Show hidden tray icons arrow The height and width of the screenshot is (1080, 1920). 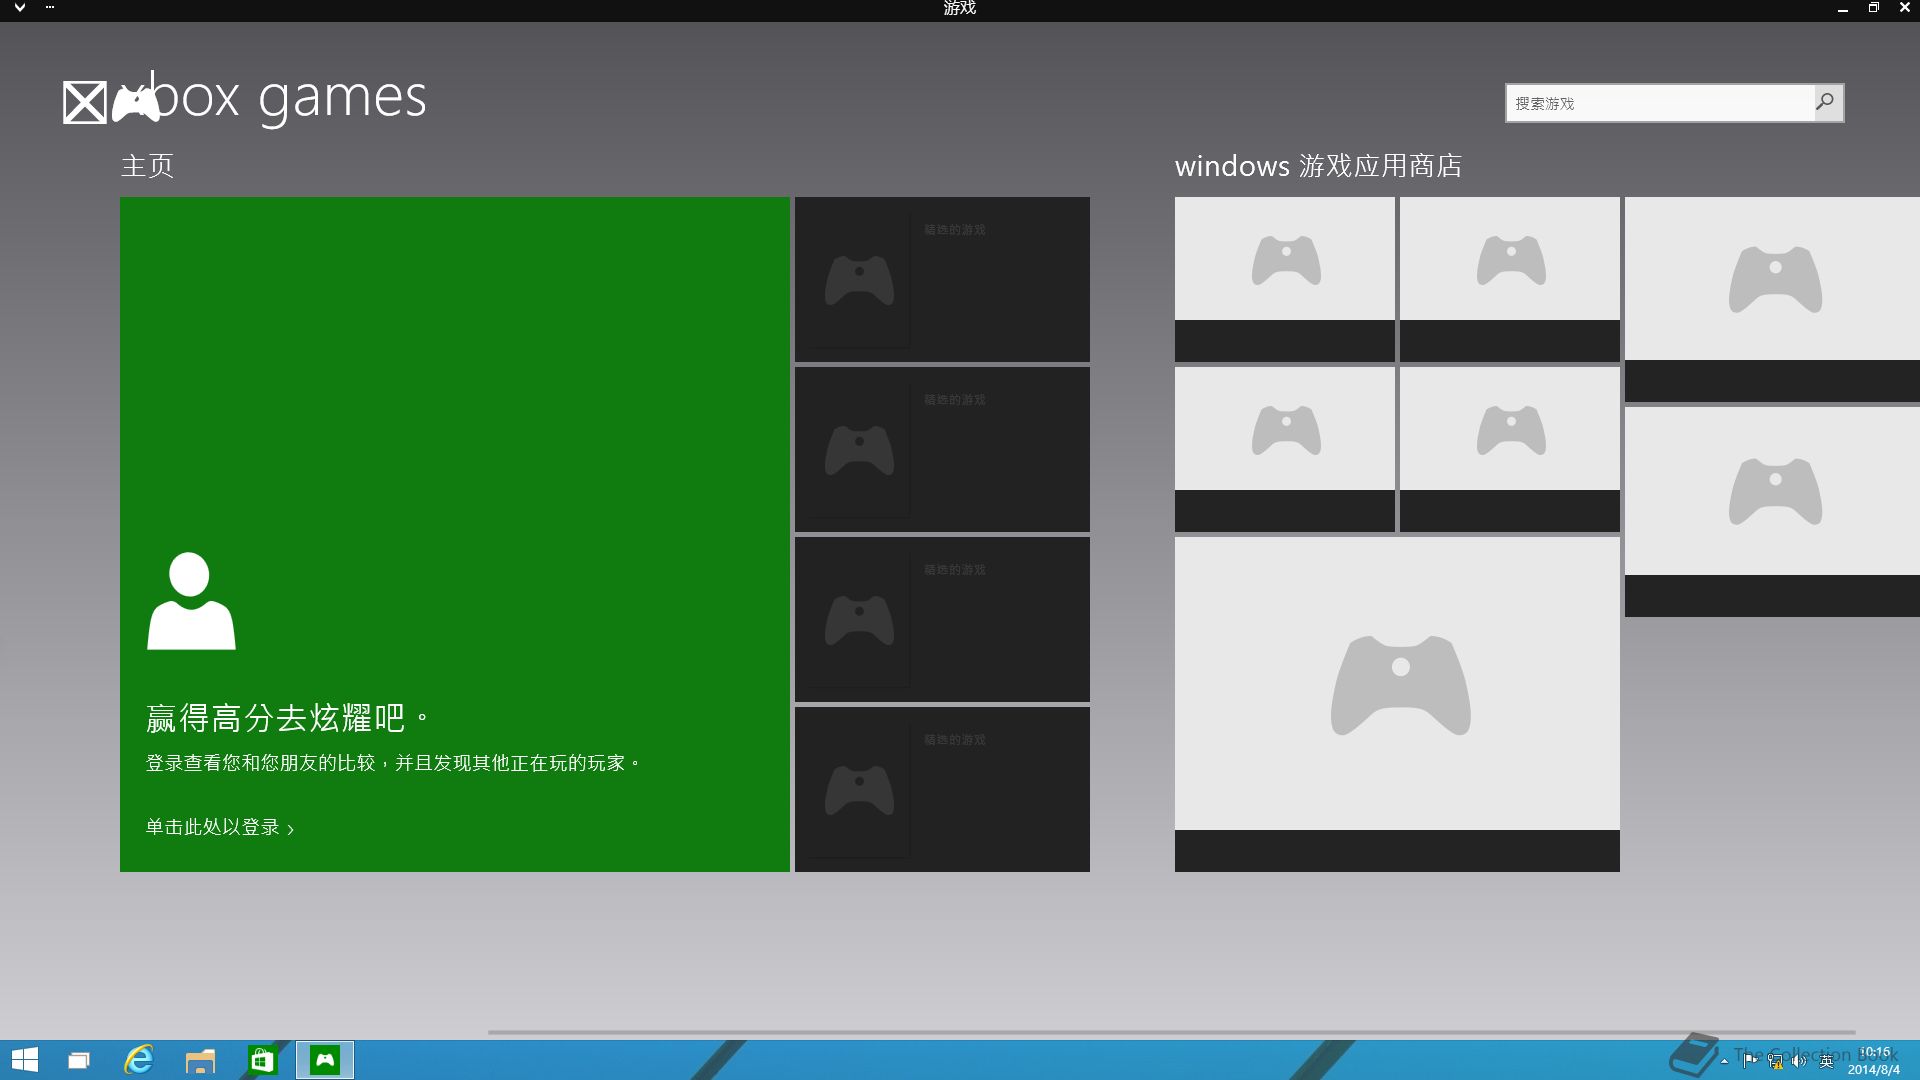(x=1724, y=1061)
